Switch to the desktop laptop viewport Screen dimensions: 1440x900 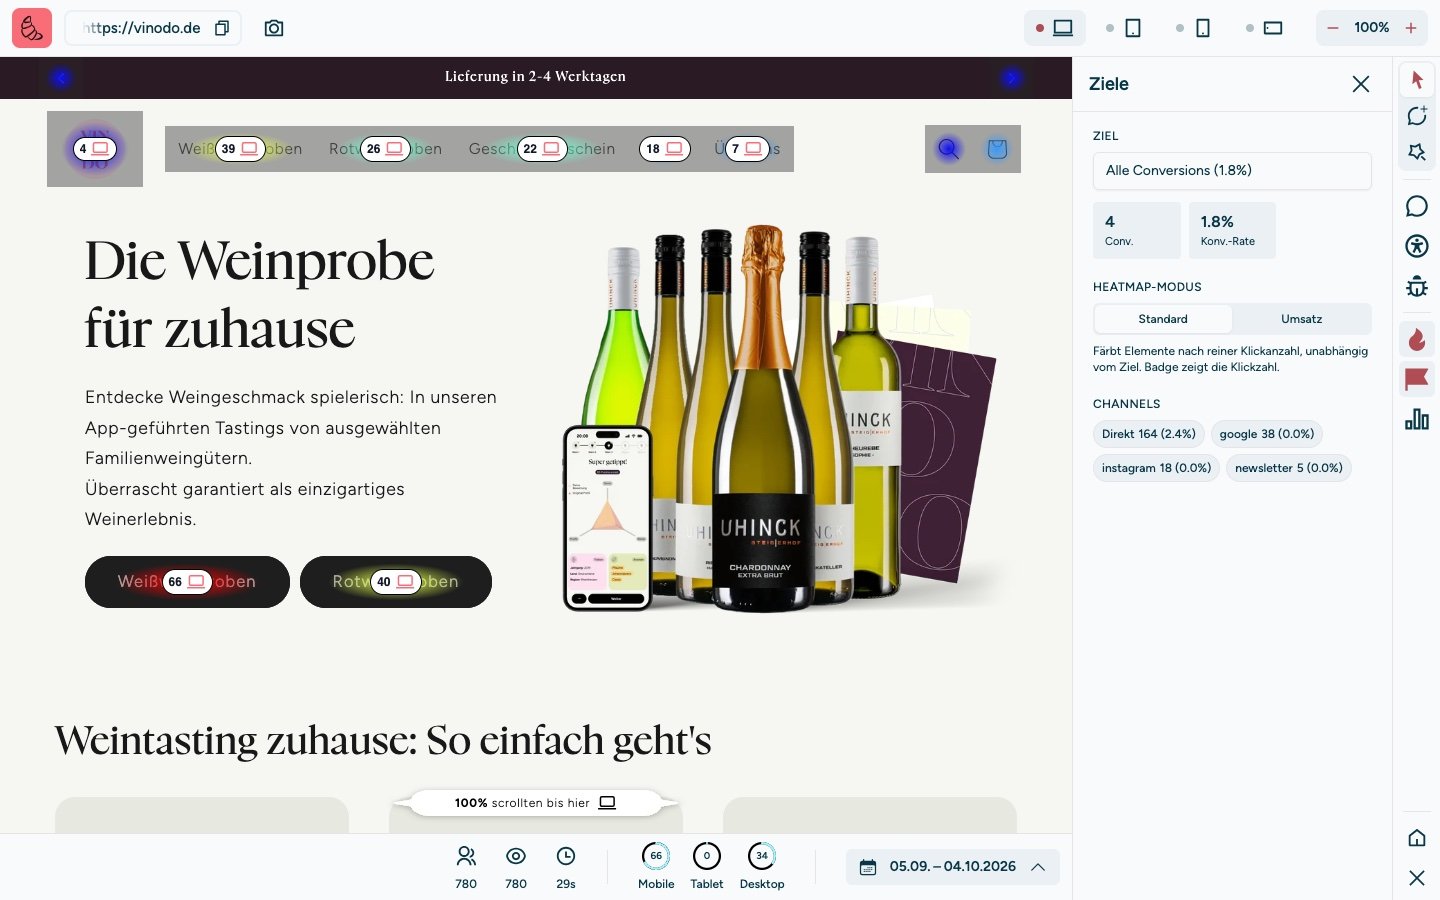(x=1055, y=28)
